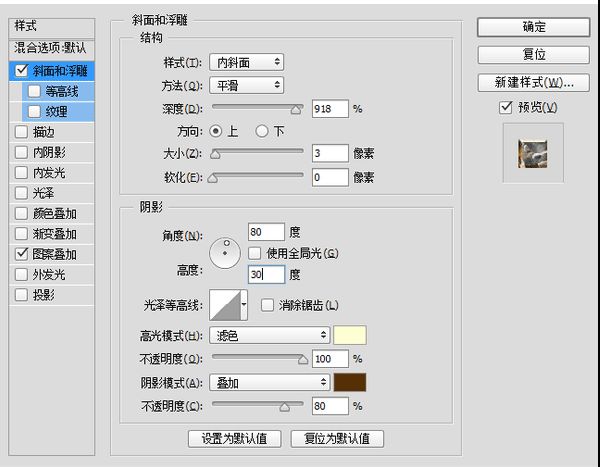Viewport: 600px width, 467px height.
Task: Click the 高度 value field
Action: tap(266, 274)
